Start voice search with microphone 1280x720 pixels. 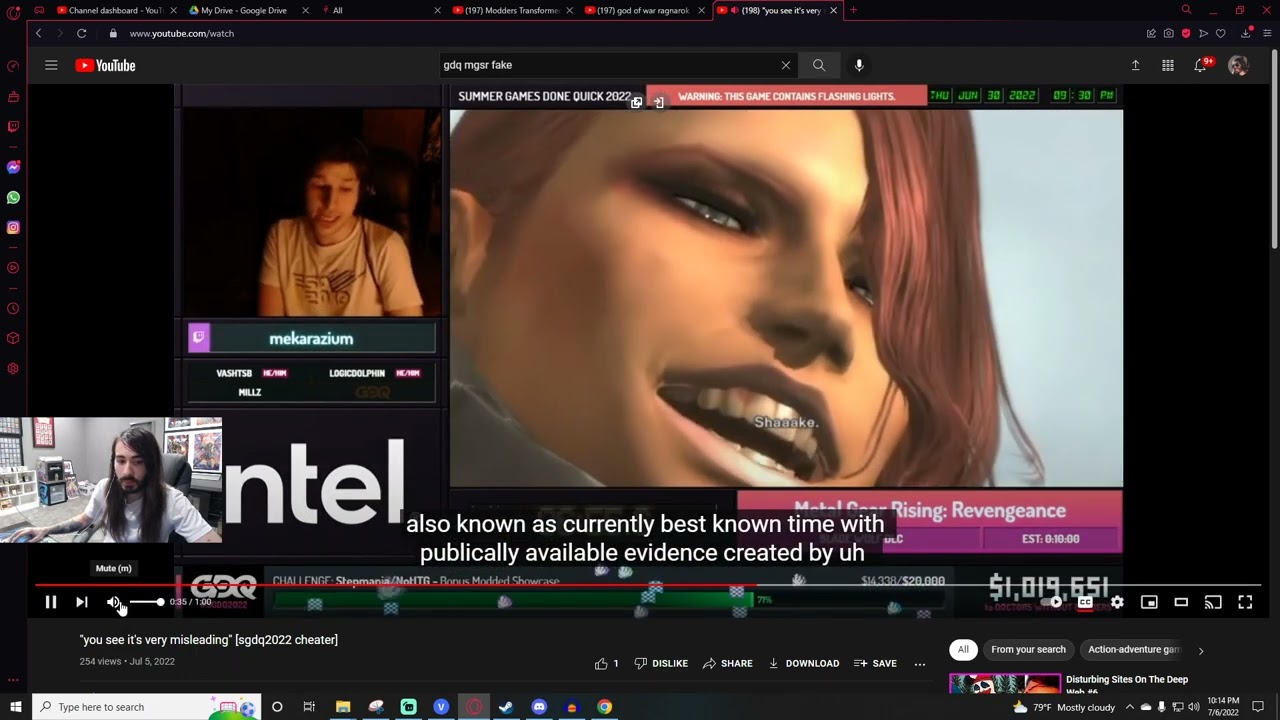(859, 65)
